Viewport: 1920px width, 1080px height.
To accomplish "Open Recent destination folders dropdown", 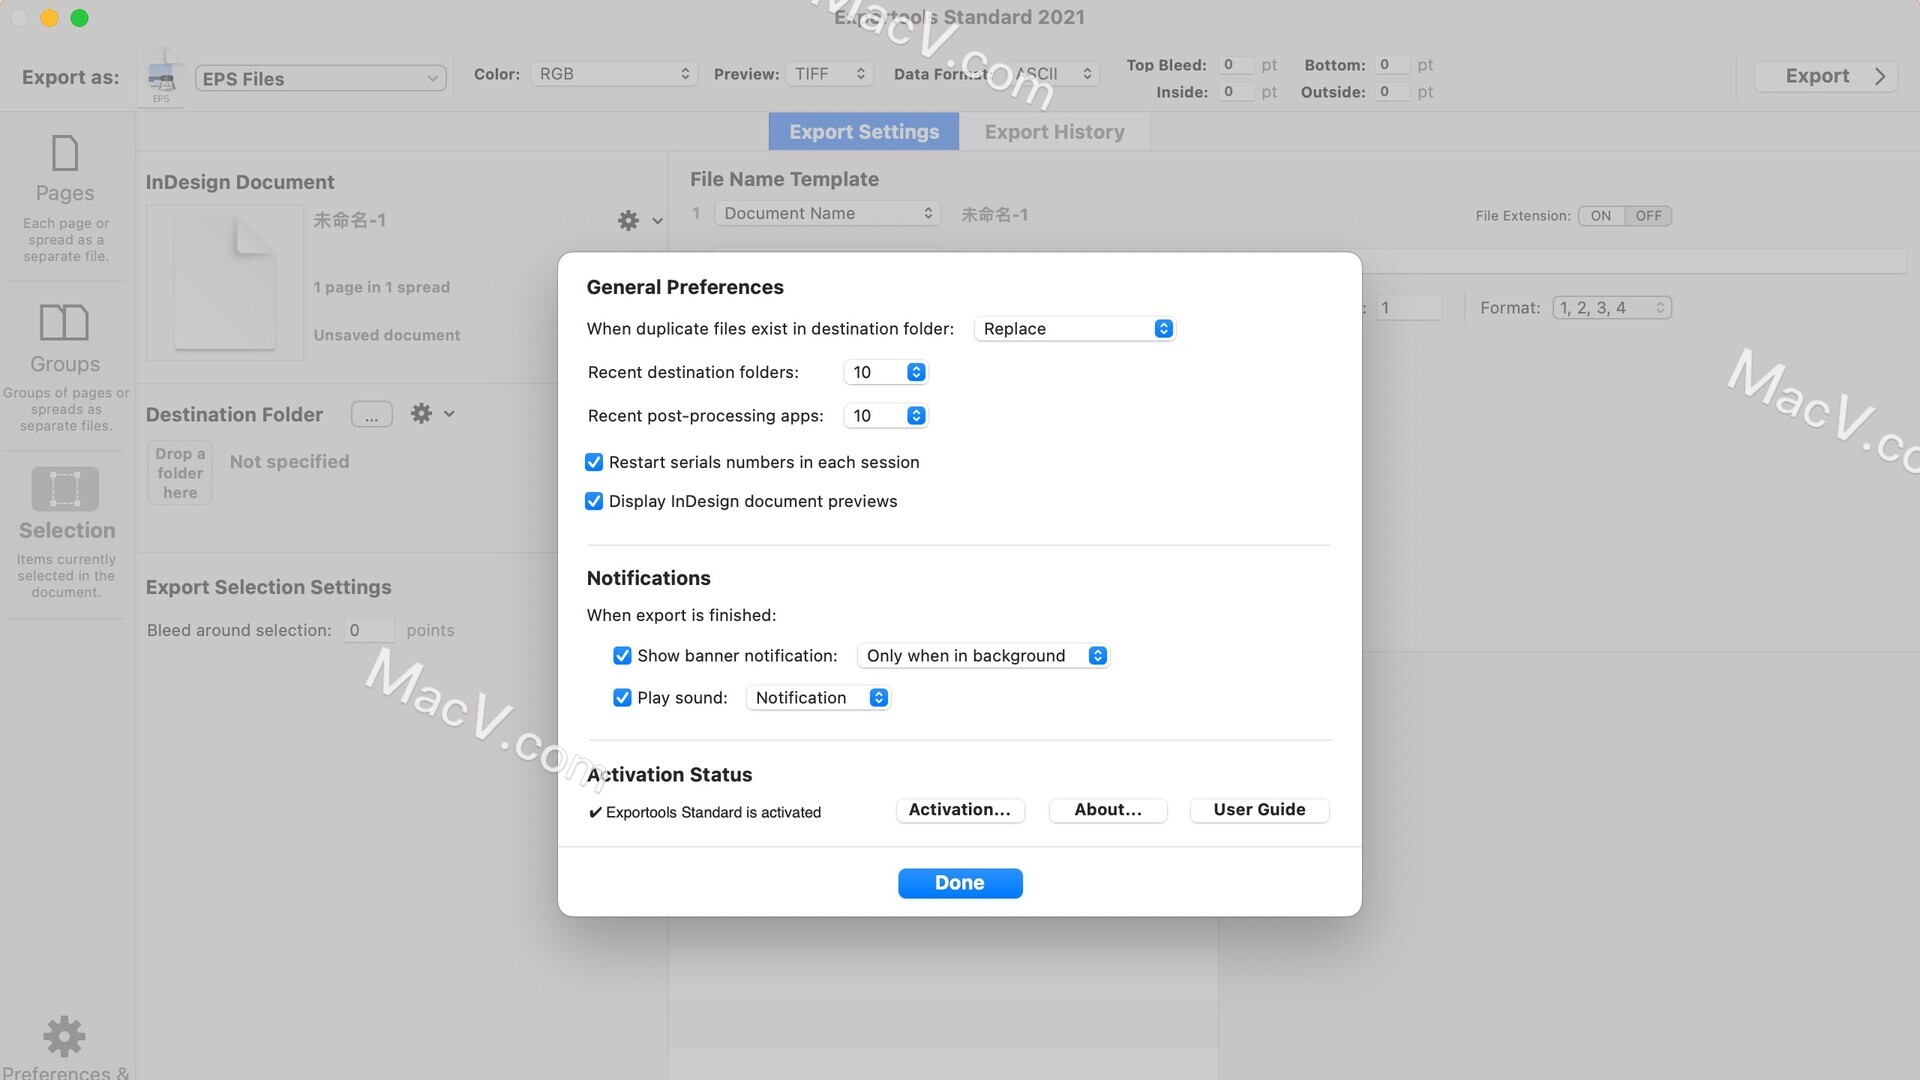I will pos(886,372).
